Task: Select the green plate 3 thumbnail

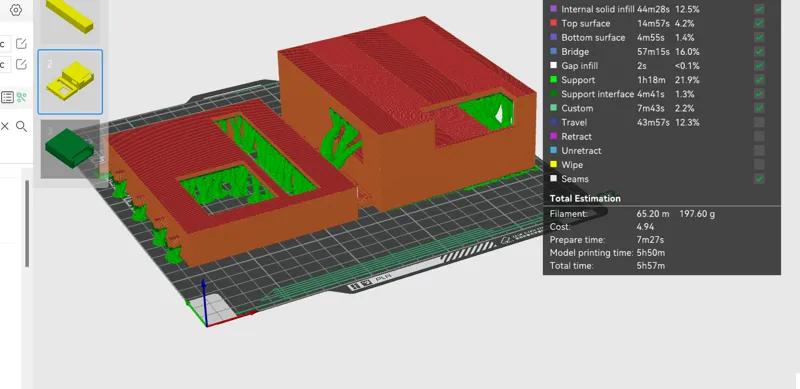Action: (70, 149)
